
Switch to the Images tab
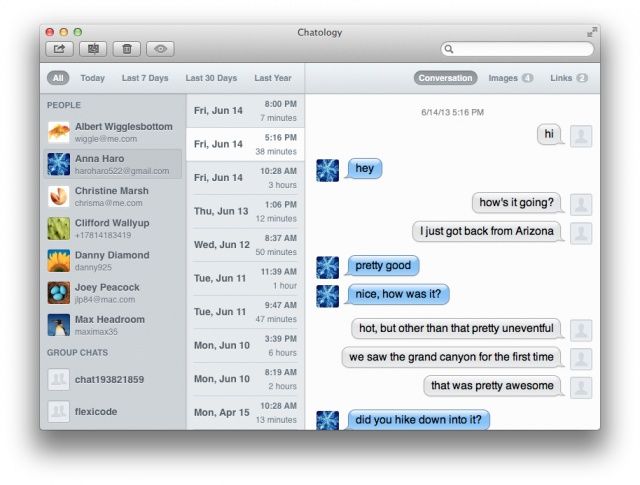[x=510, y=78]
